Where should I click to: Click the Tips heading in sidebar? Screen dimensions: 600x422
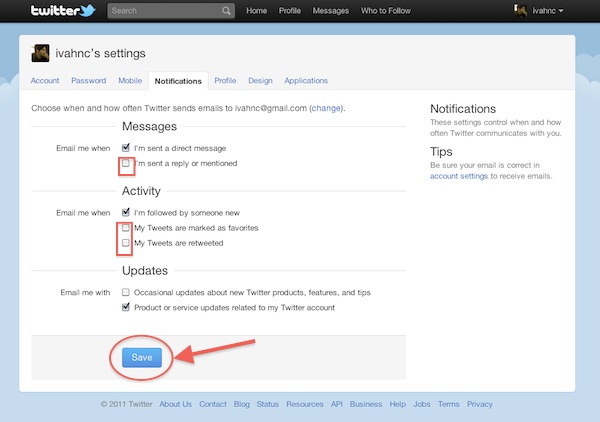[x=441, y=152]
